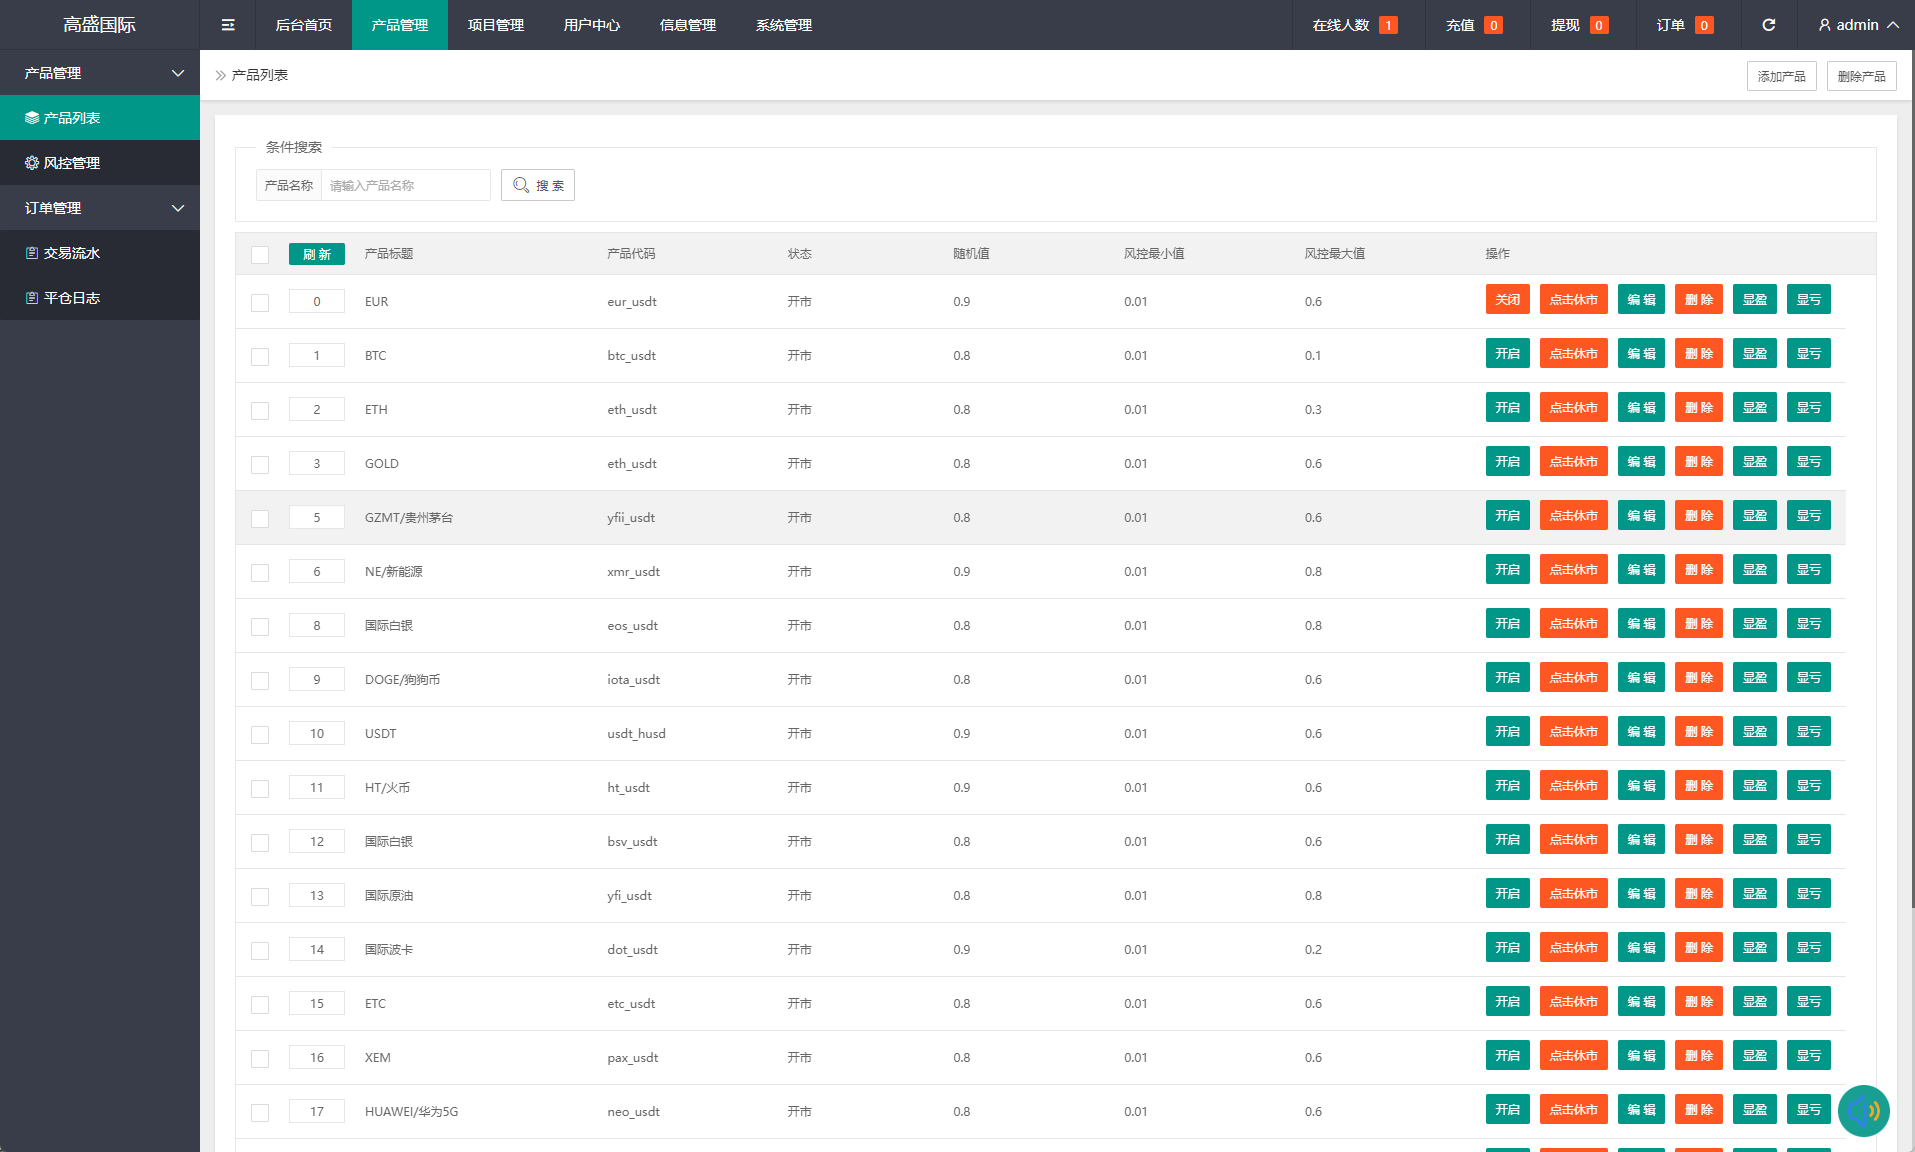Tick the checkbox for the GZMT/贵州茅台 row

(x=260, y=519)
